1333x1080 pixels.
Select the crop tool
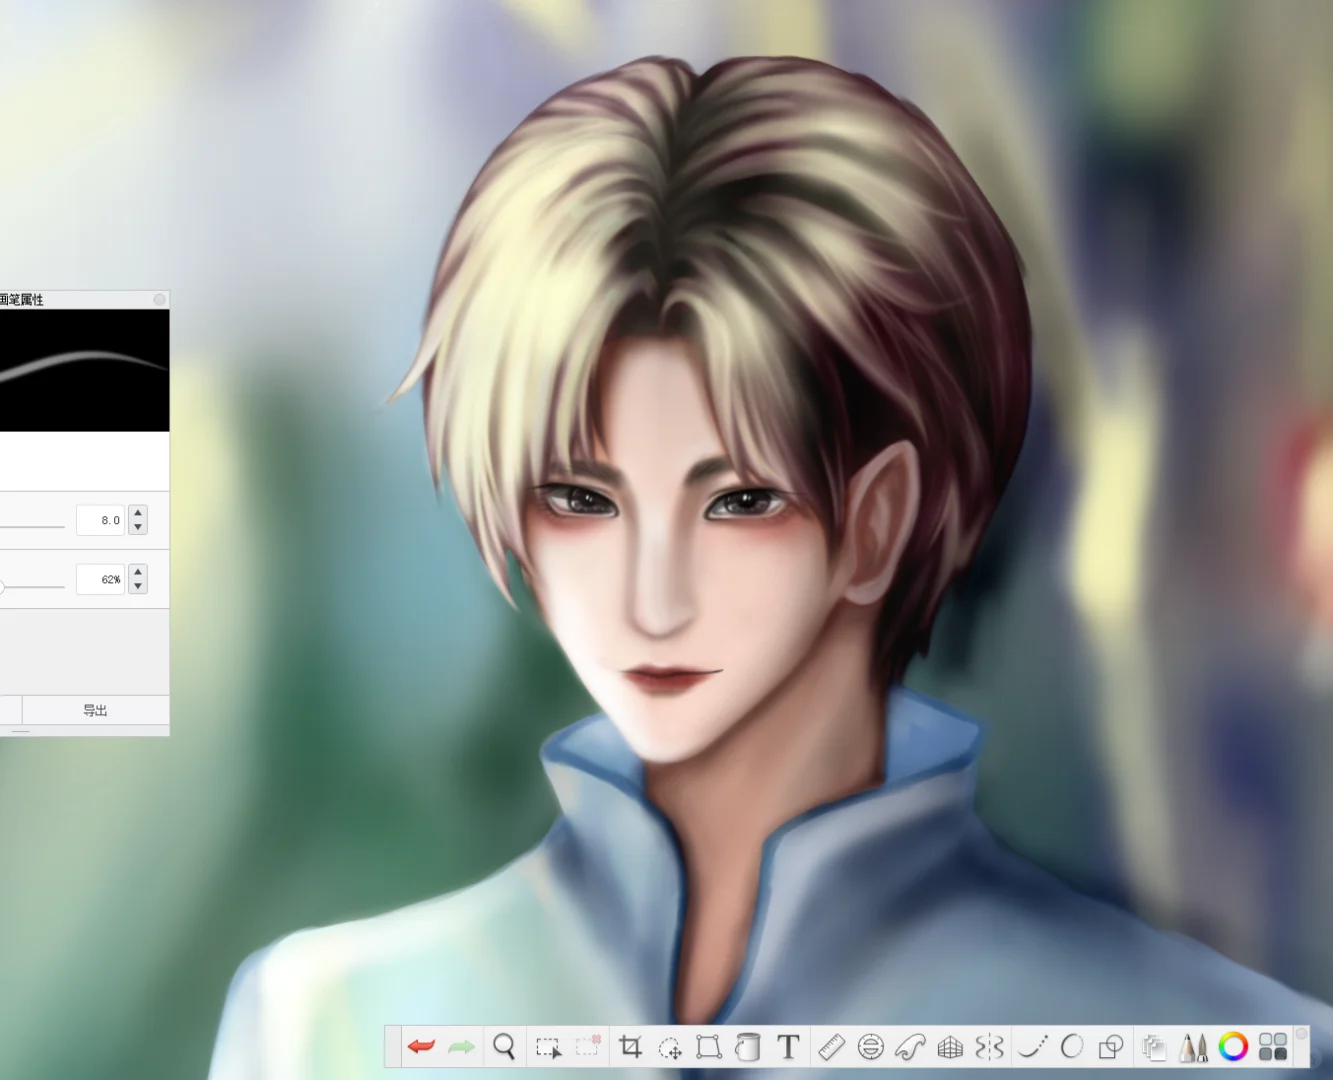coord(630,1047)
